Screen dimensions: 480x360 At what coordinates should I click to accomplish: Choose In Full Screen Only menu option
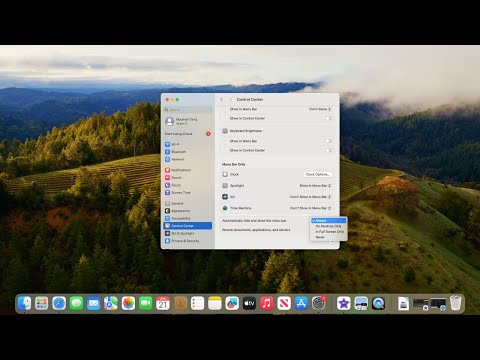click(x=329, y=231)
